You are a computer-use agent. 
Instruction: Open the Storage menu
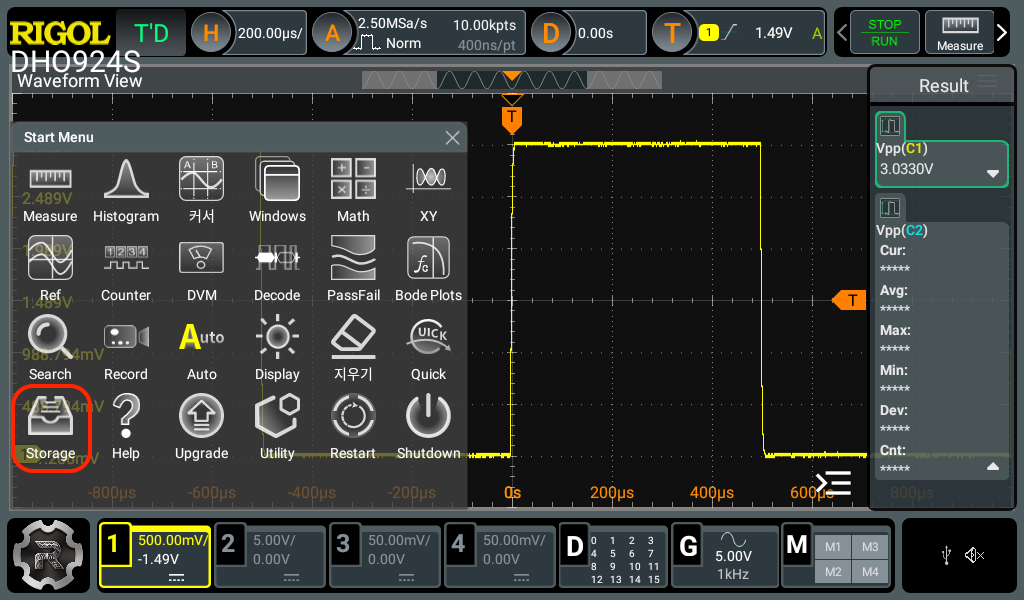50,427
